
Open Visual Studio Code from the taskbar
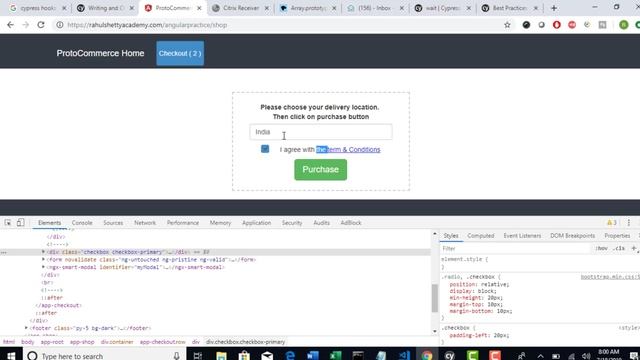[404, 356]
